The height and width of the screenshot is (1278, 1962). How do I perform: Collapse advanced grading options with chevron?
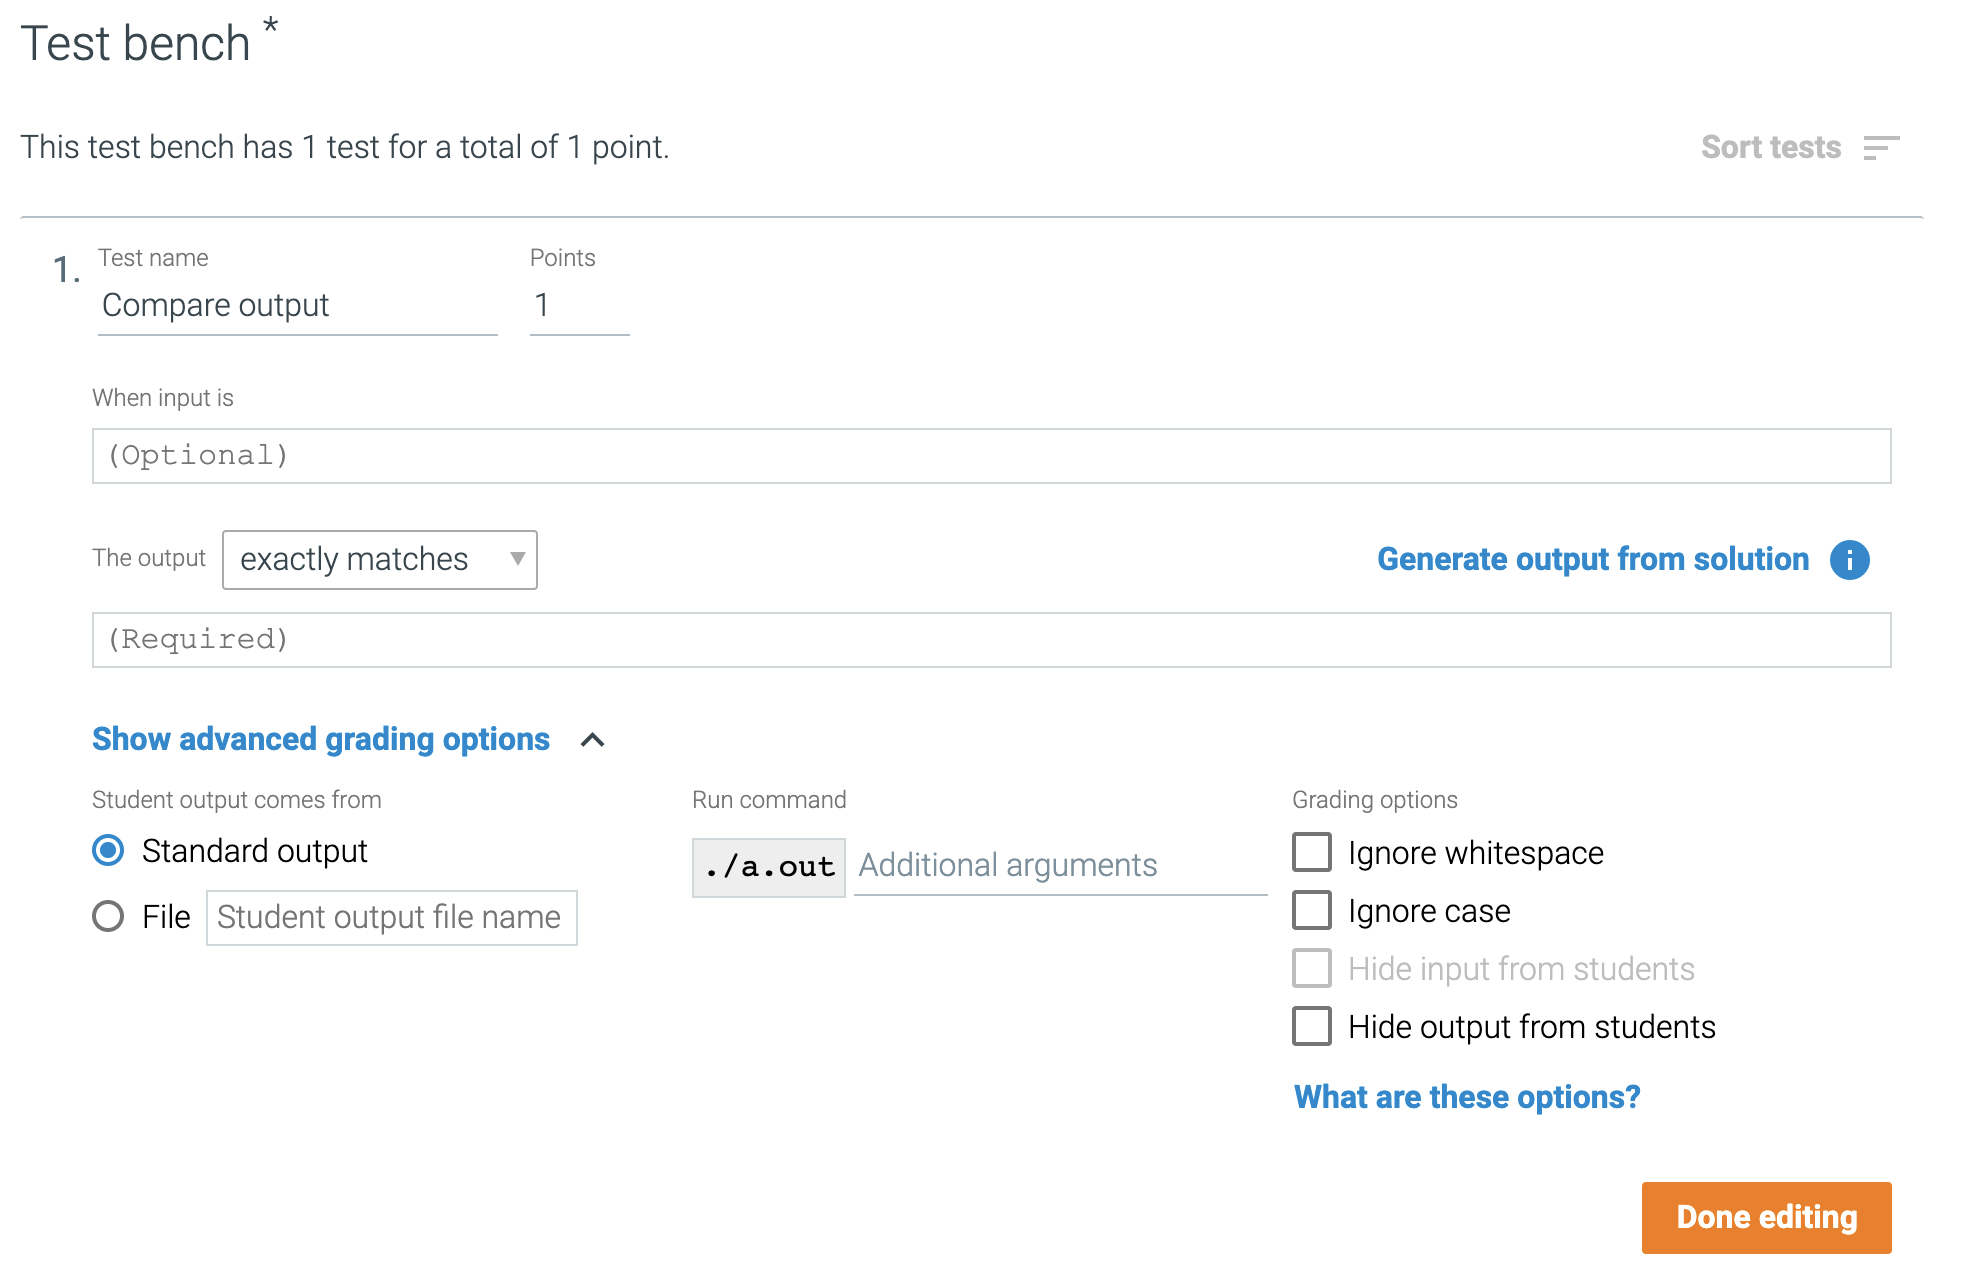(592, 740)
